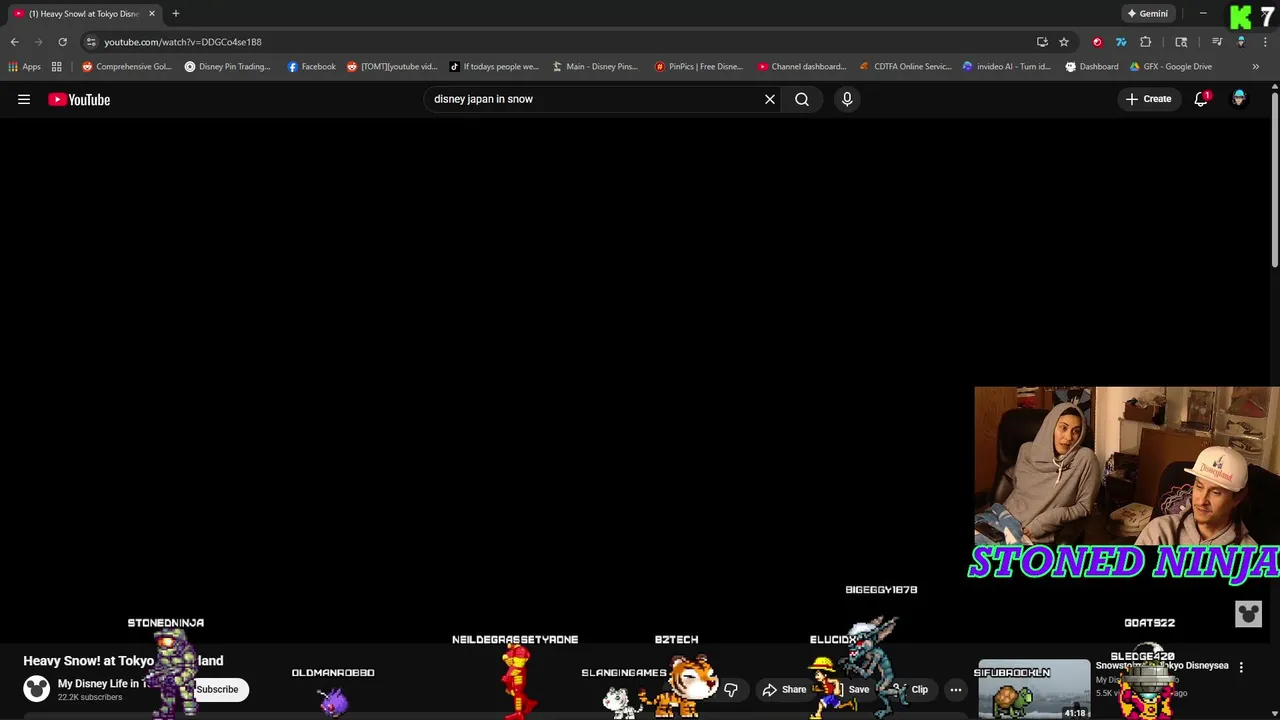Image resolution: width=1280 pixels, height=720 pixels.
Task: Open the invideo AI bookmark
Action: tap(1007, 67)
